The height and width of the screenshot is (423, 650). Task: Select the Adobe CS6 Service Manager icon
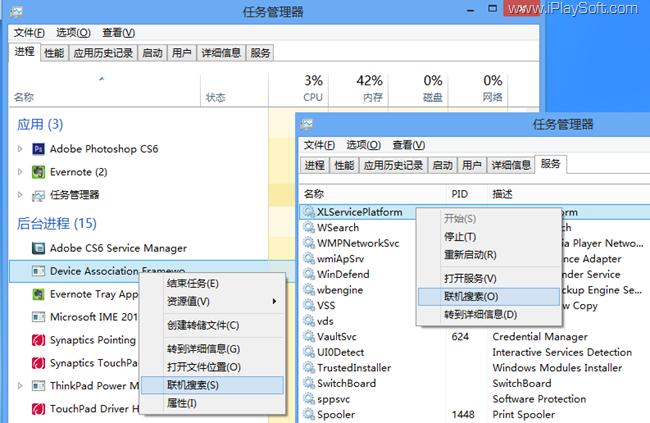tap(39, 248)
